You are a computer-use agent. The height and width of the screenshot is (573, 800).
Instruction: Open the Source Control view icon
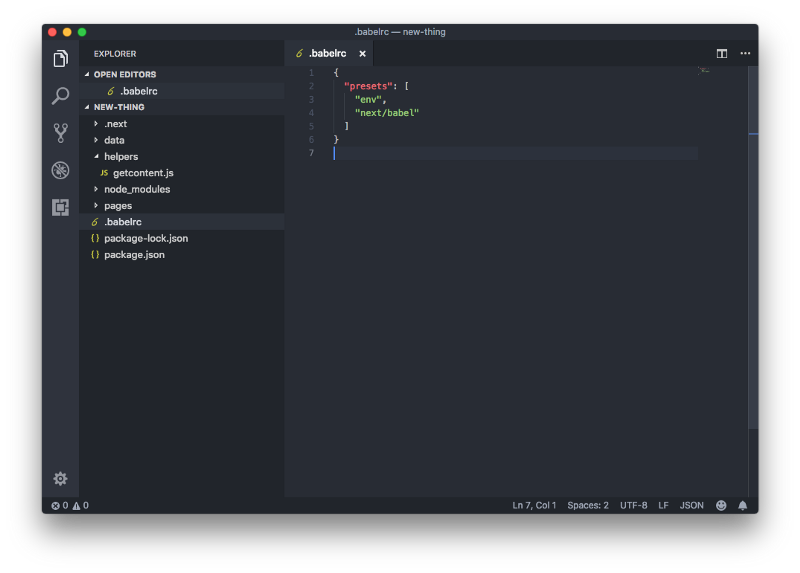60,133
